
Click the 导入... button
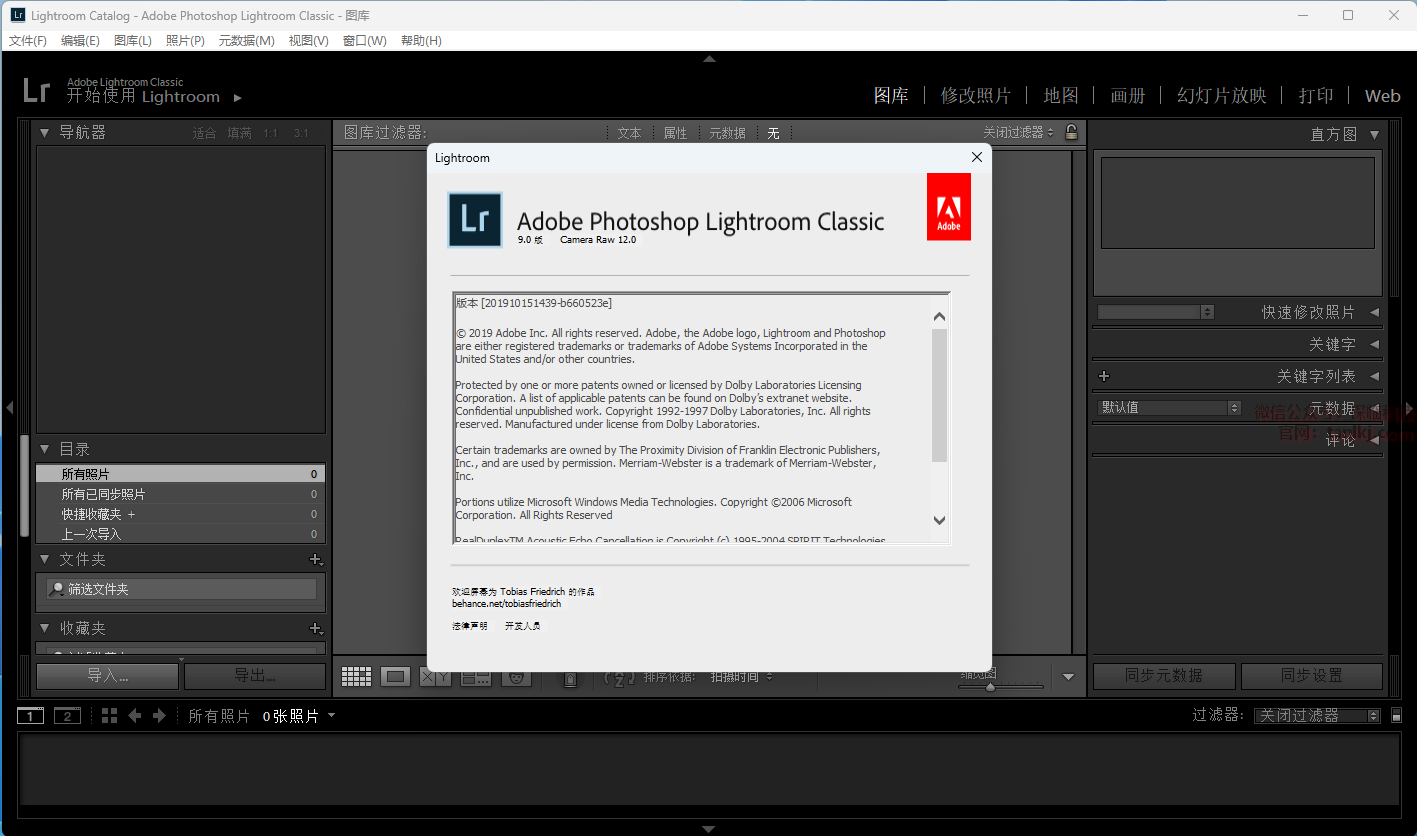pos(108,676)
